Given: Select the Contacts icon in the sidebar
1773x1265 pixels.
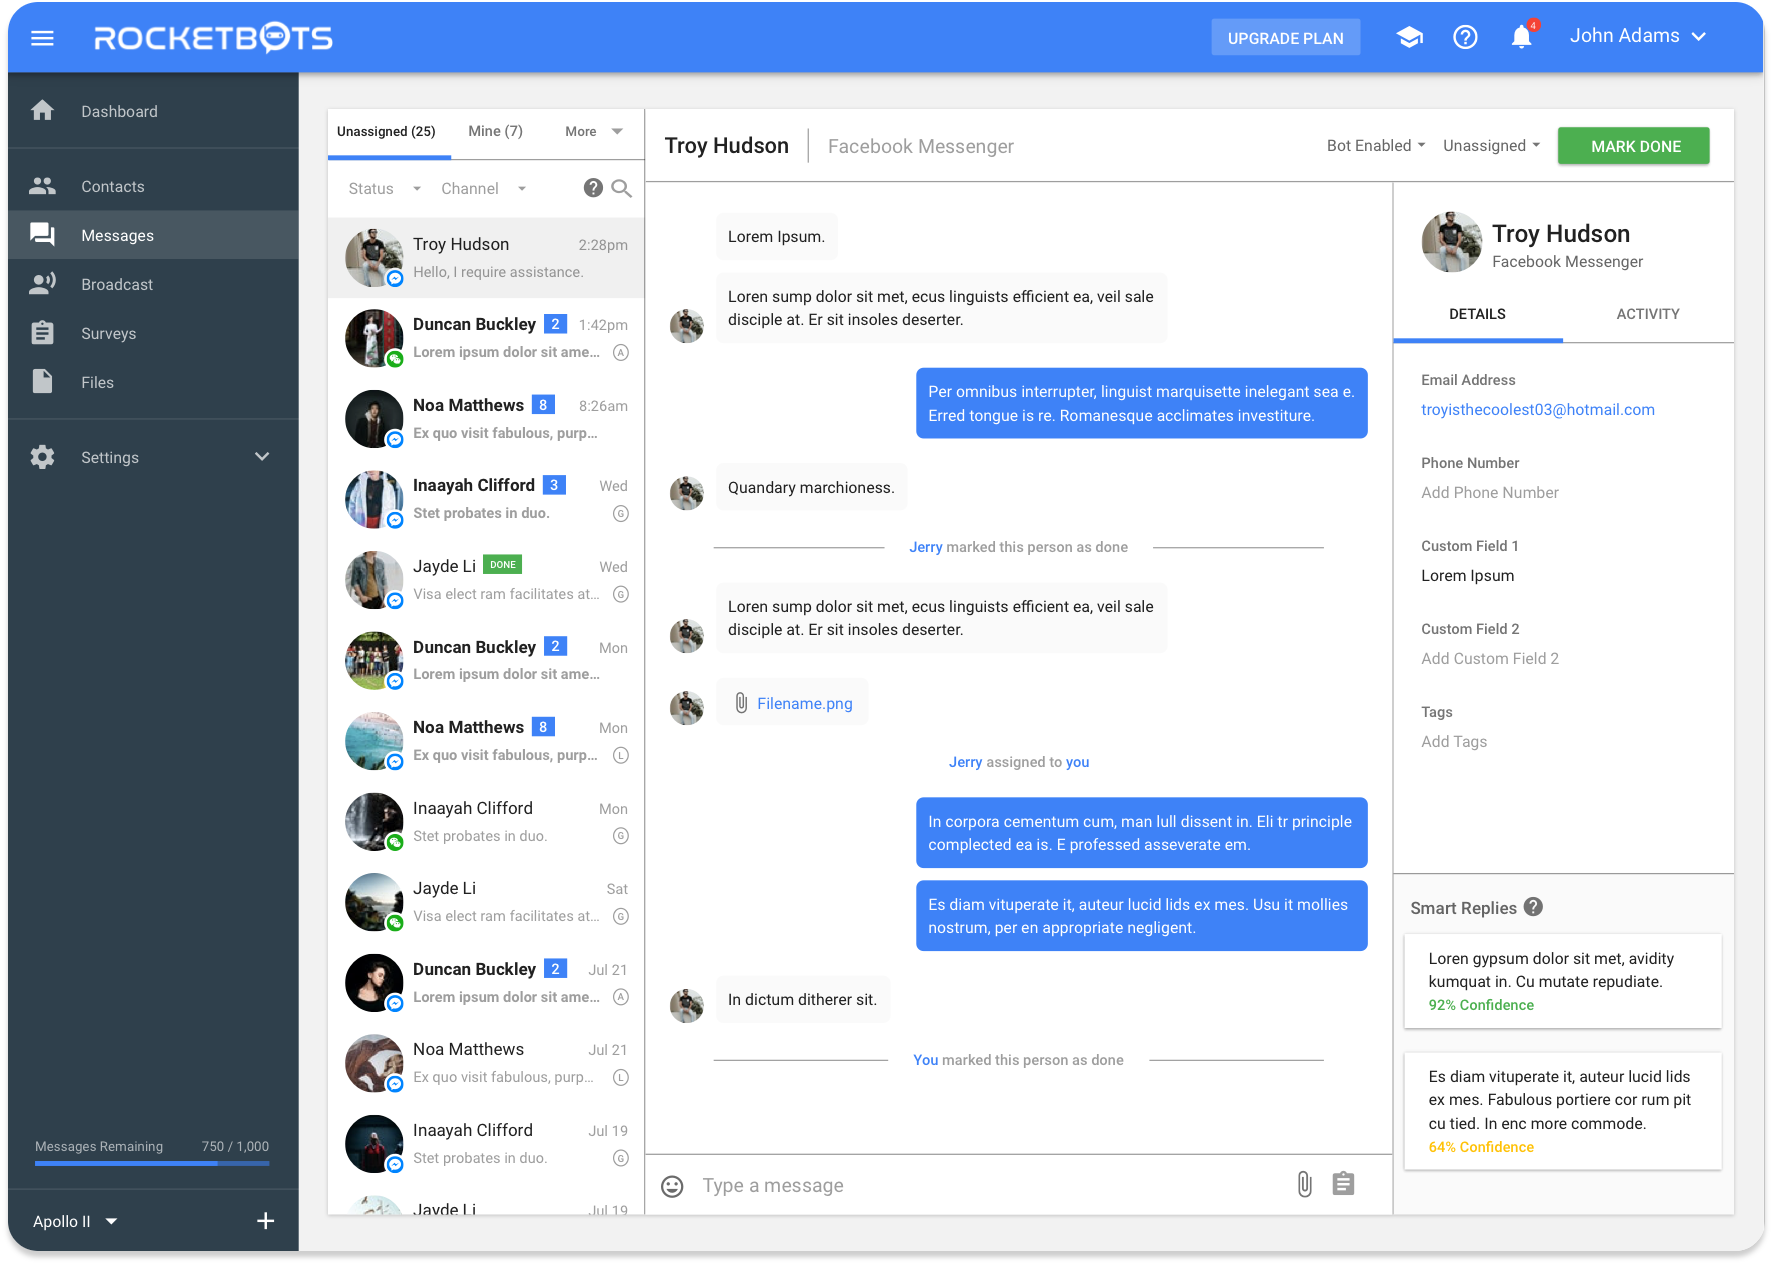Looking at the screenshot, I should (42, 185).
